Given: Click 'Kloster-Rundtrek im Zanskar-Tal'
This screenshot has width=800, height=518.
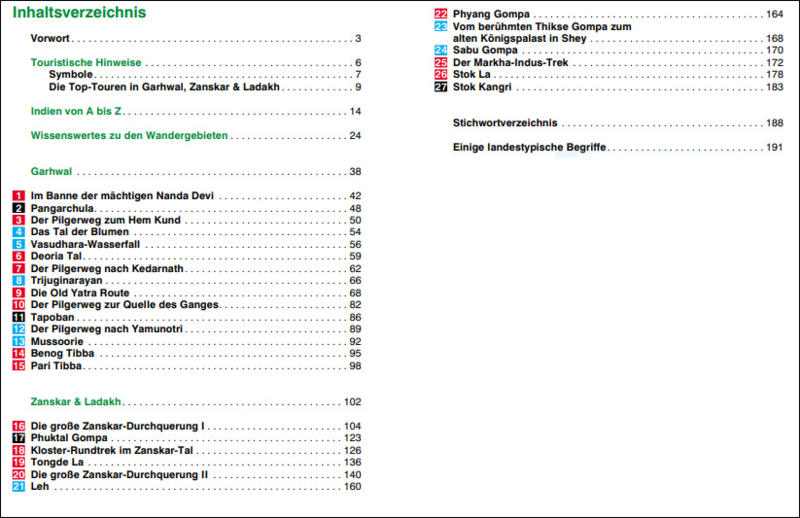Looking at the screenshot, I should 112,450.
